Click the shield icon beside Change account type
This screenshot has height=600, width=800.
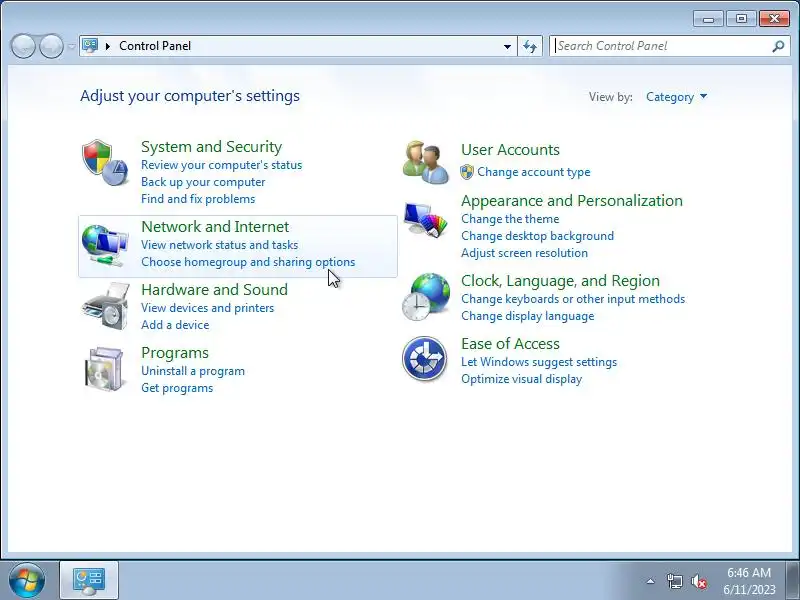467,172
